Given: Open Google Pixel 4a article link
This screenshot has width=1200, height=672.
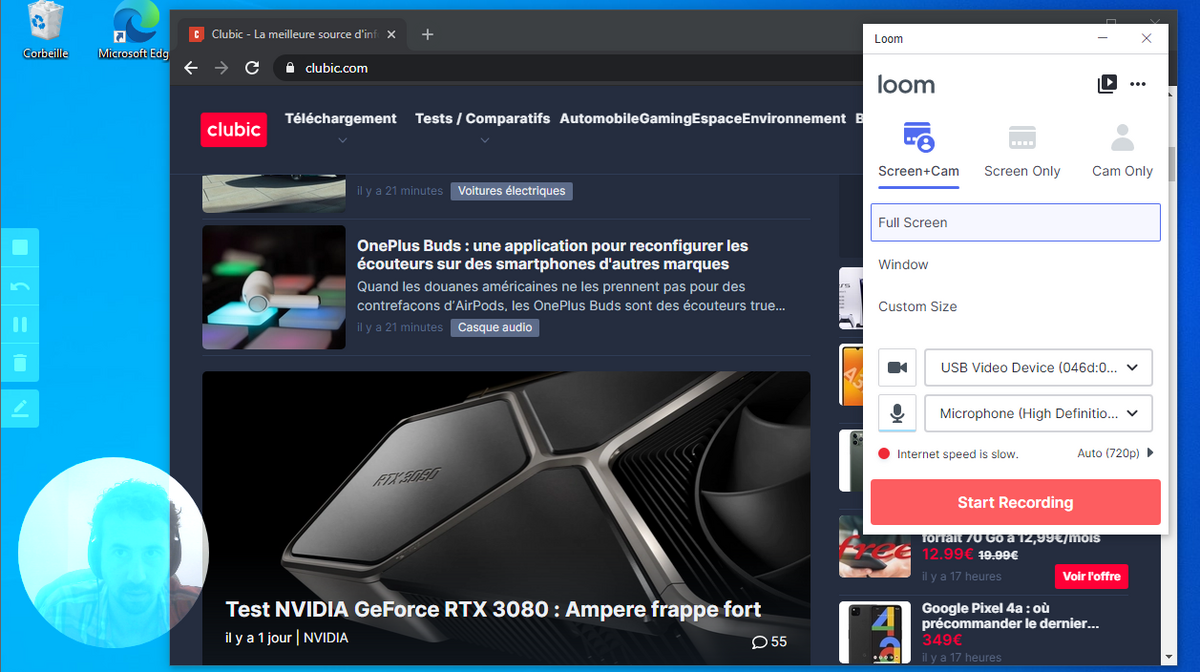Looking at the screenshot, I should coord(1010,615).
